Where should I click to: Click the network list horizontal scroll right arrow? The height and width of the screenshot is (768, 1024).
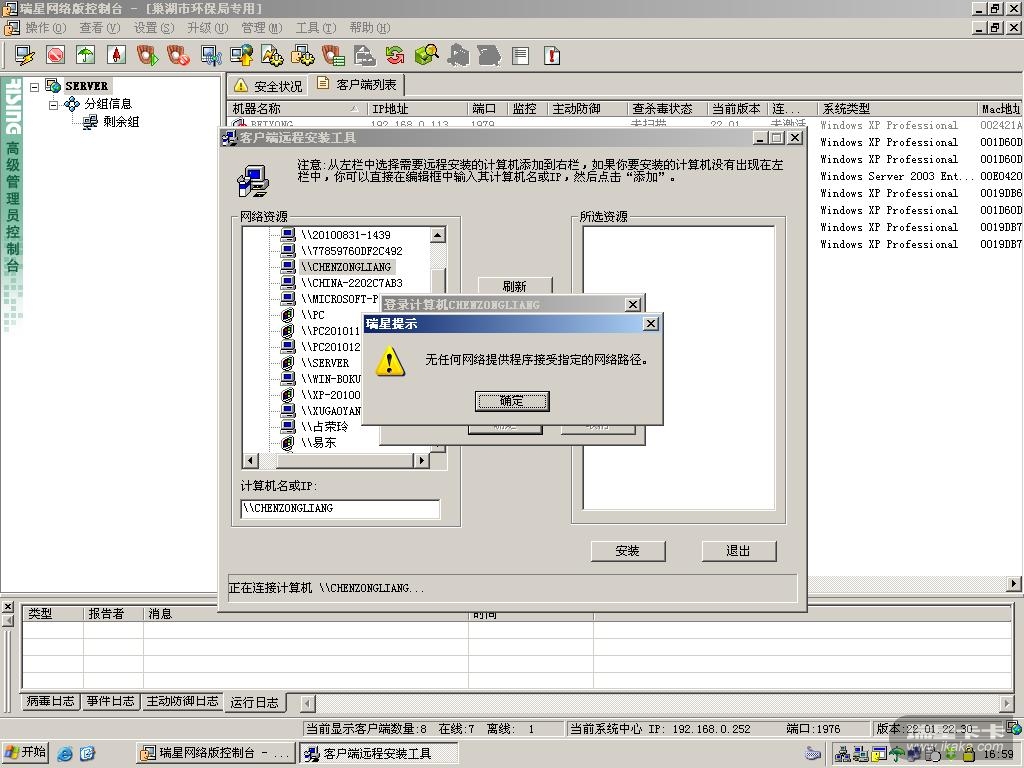pos(422,460)
